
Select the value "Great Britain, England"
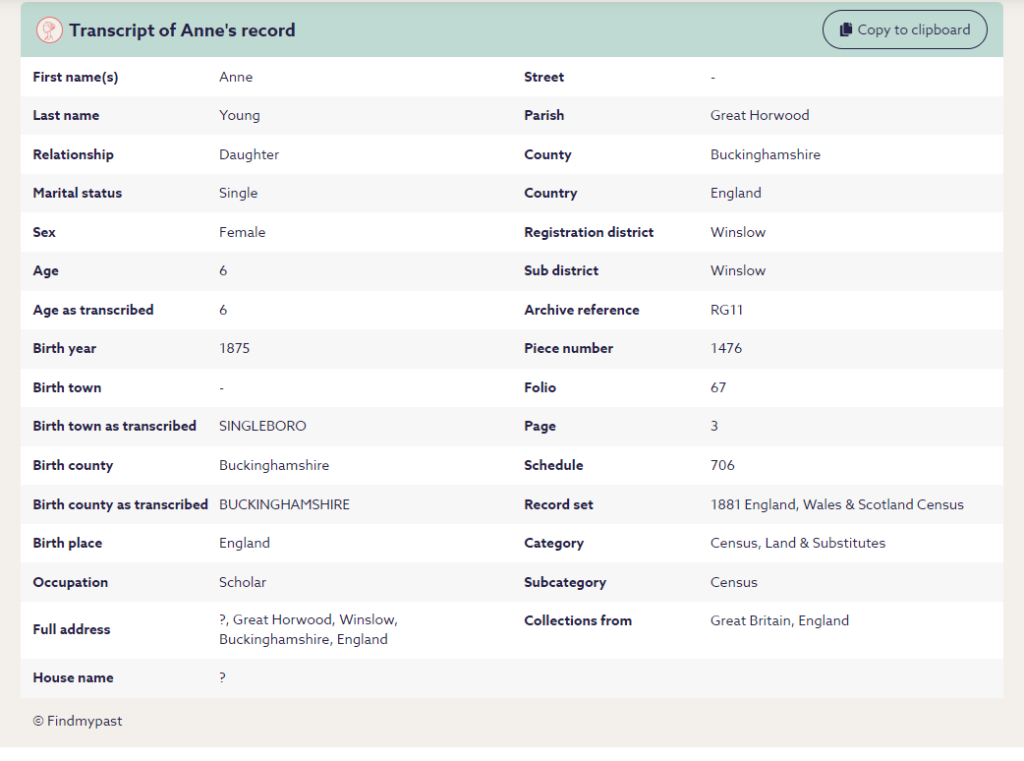click(x=780, y=621)
